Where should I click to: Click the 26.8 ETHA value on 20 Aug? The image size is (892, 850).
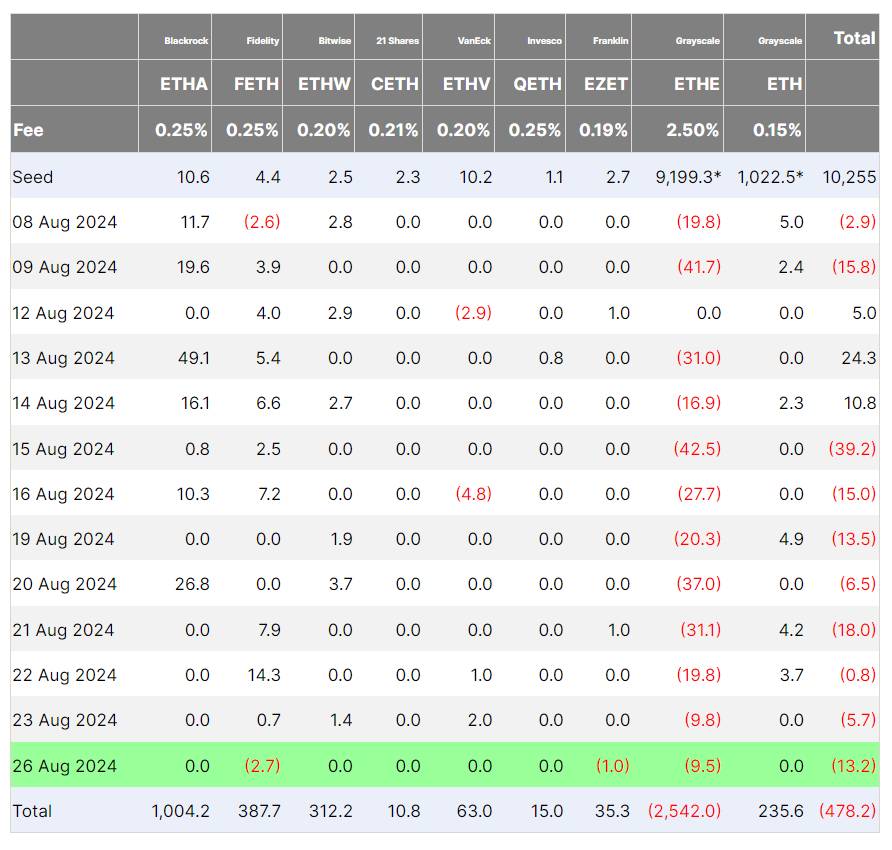(192, 584)
